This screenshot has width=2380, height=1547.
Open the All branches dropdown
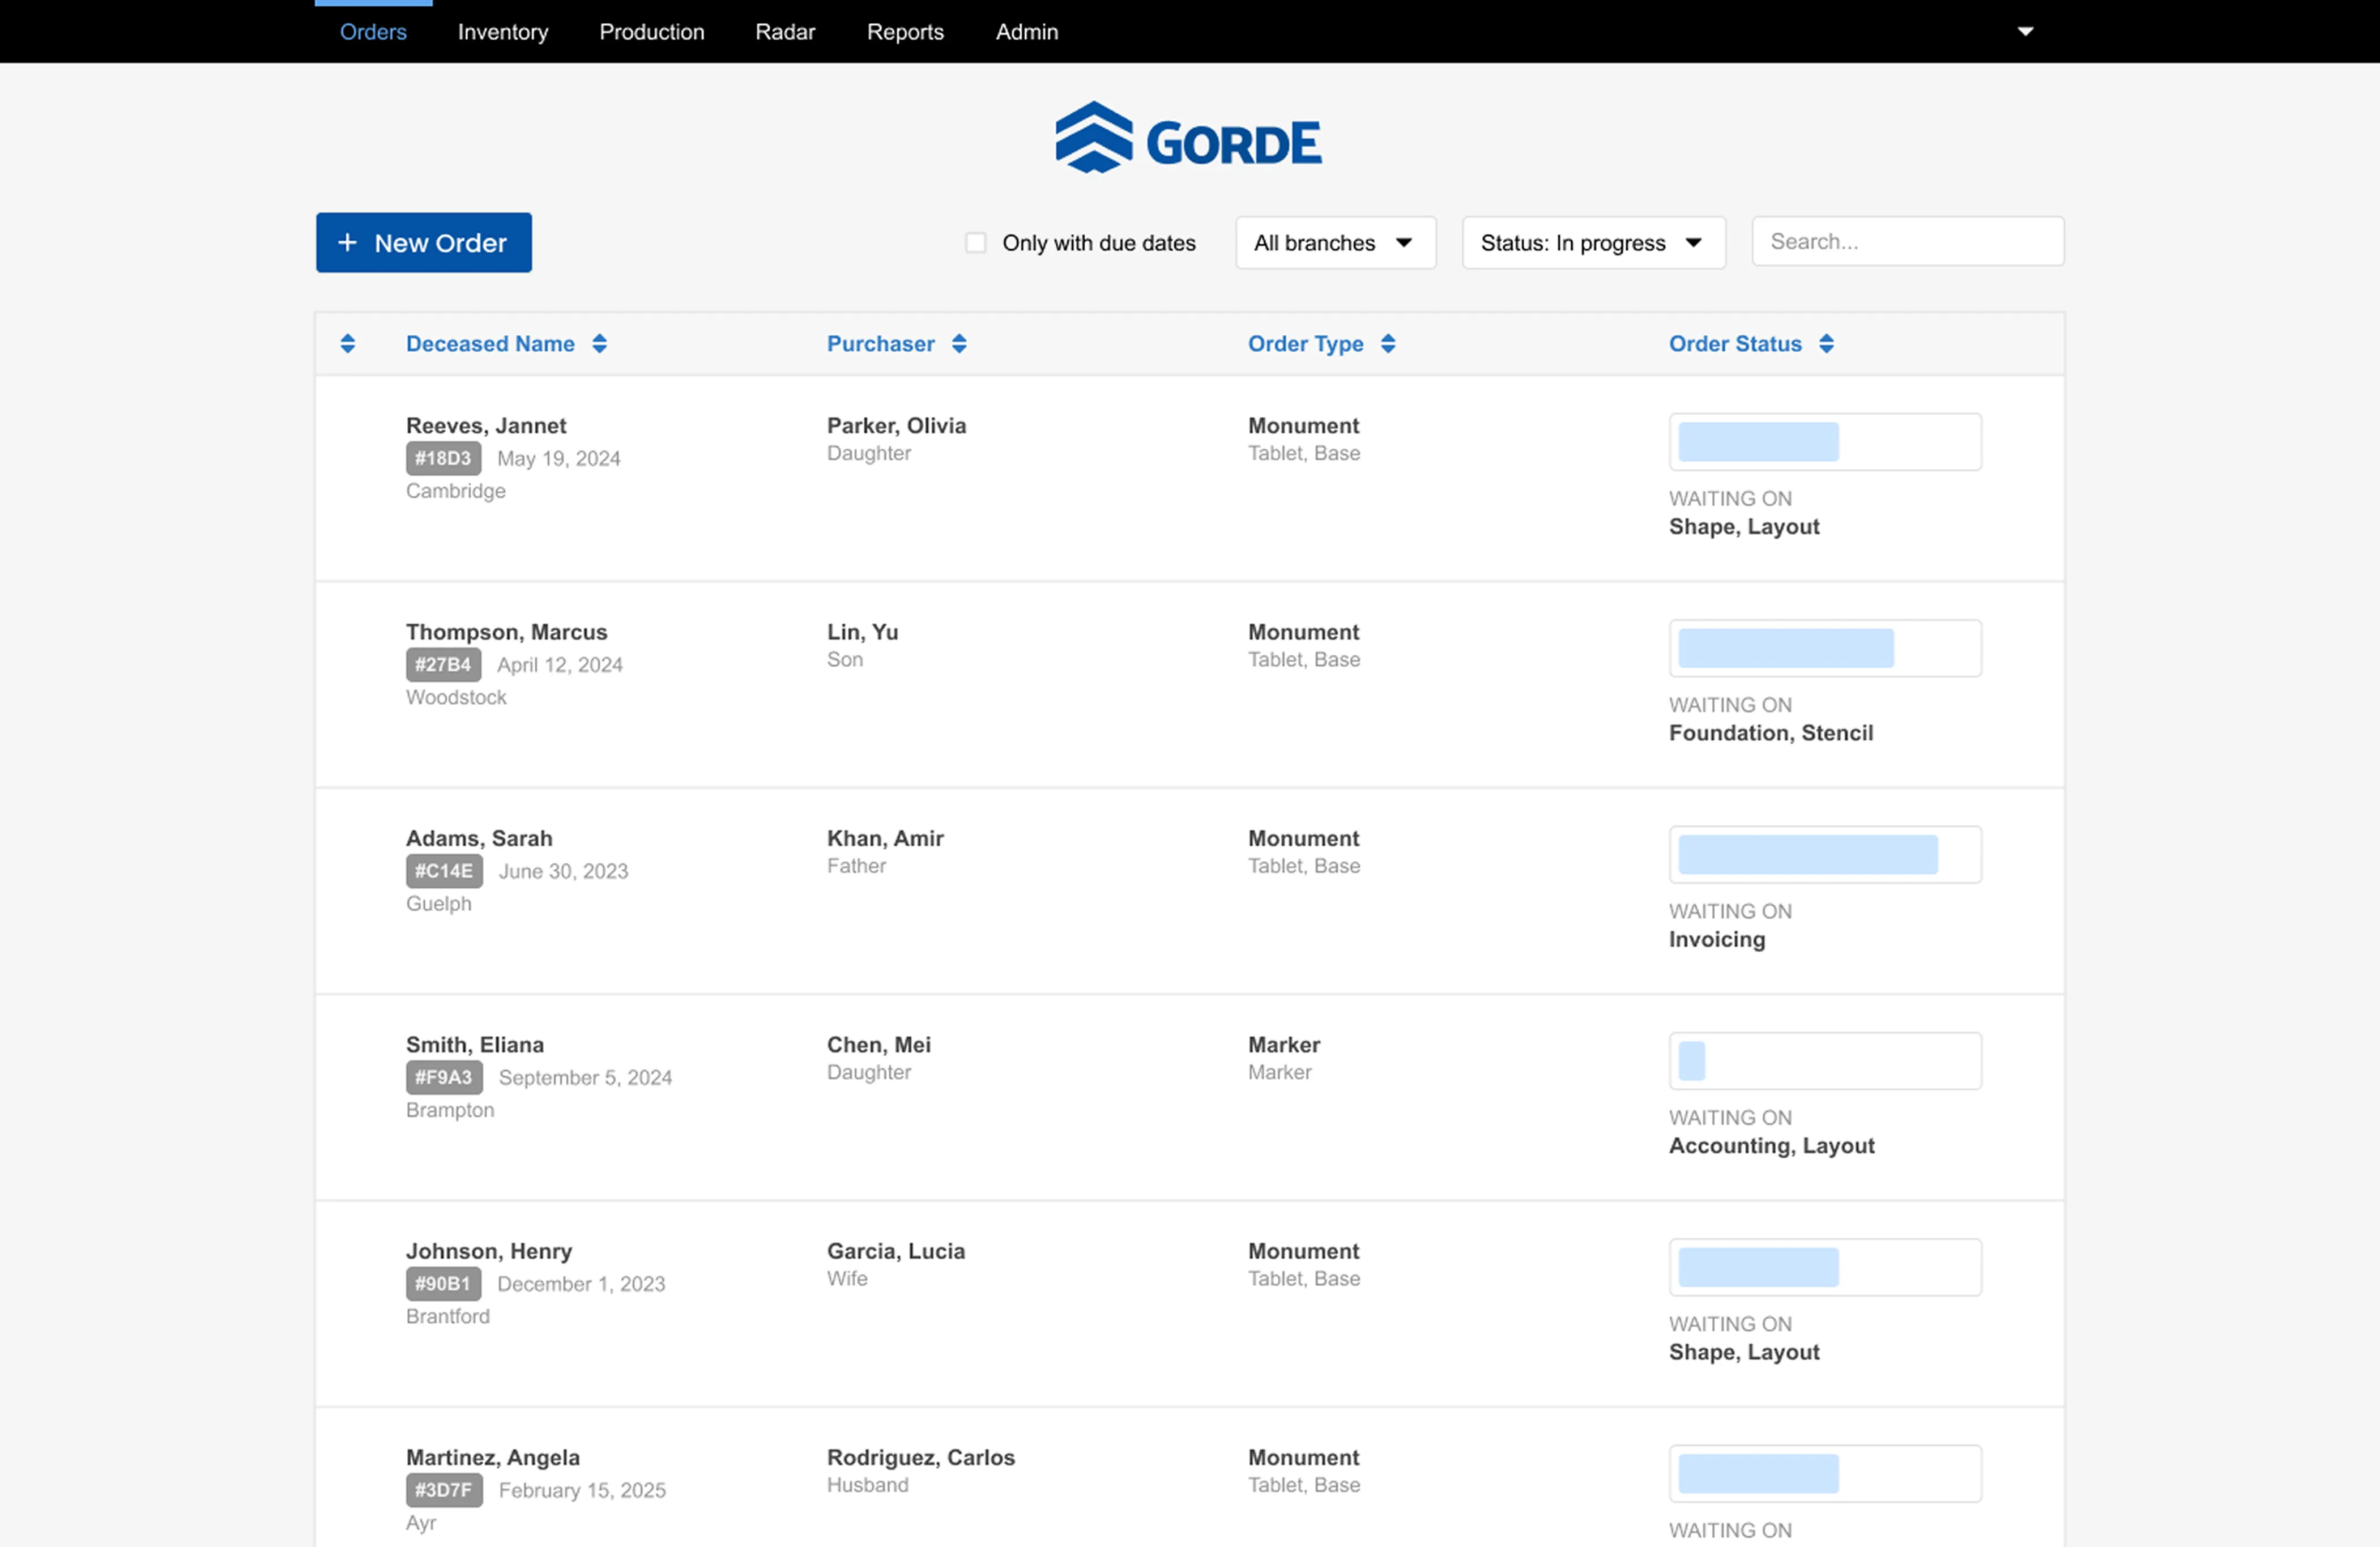tap(1335, 242)
